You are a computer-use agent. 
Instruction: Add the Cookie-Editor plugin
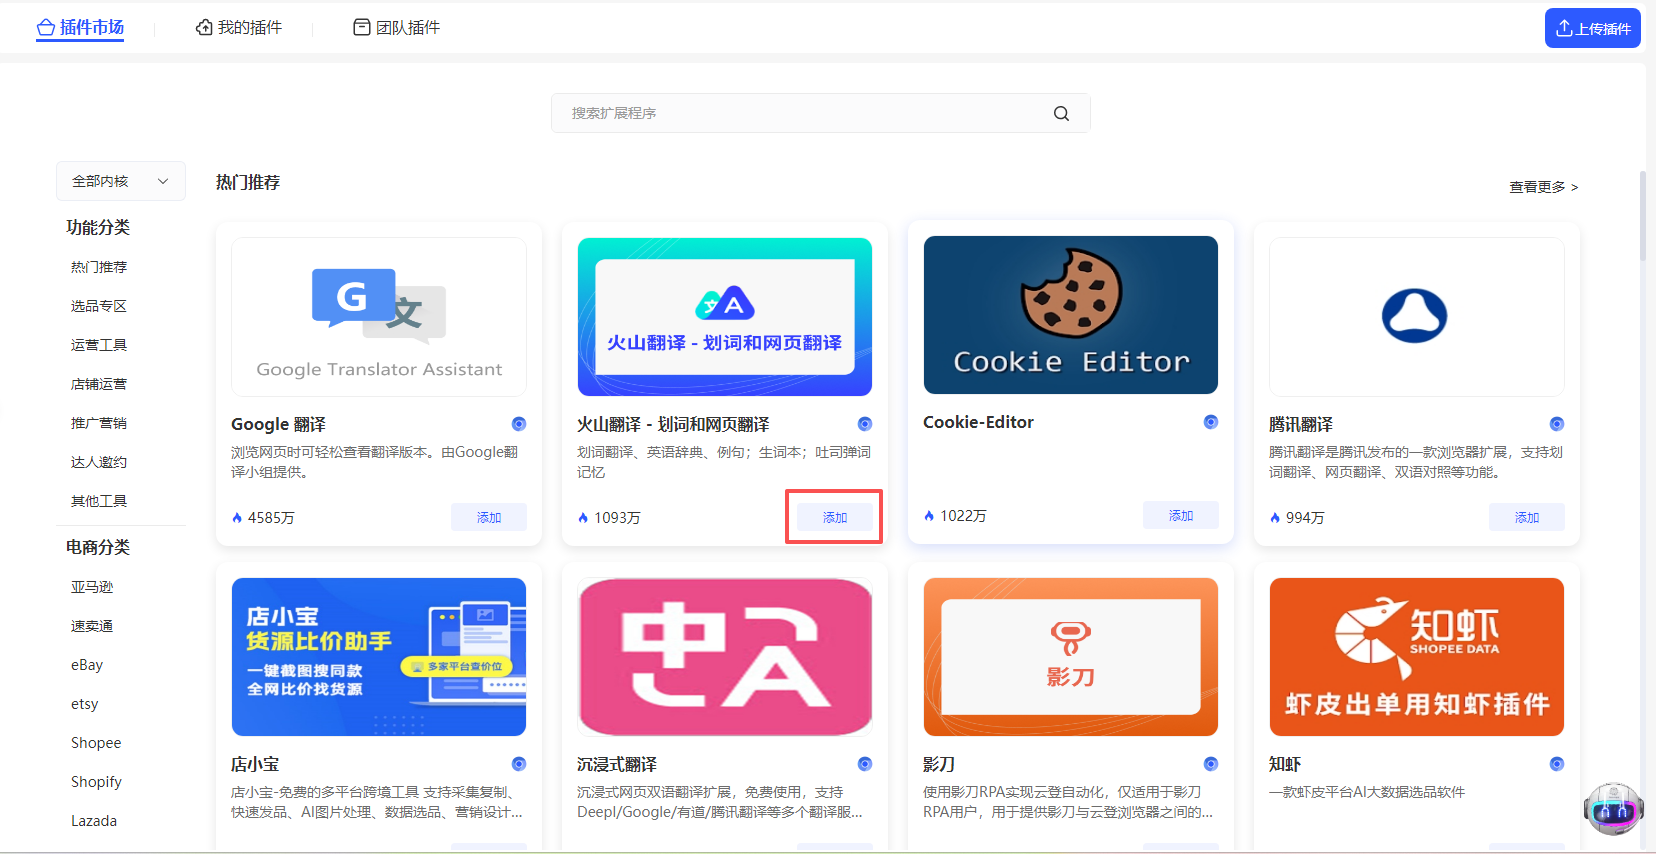coord(1181,515)
